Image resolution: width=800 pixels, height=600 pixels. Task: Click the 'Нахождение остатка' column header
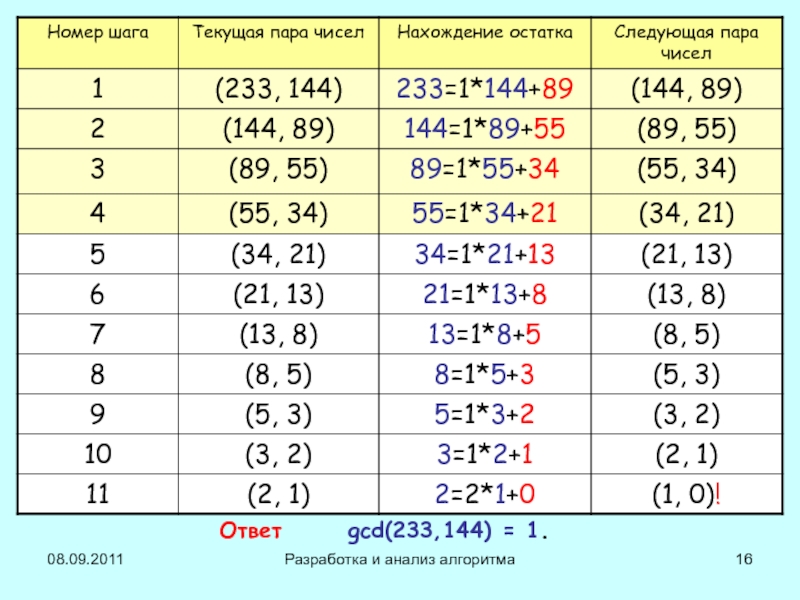coord(485,43)
